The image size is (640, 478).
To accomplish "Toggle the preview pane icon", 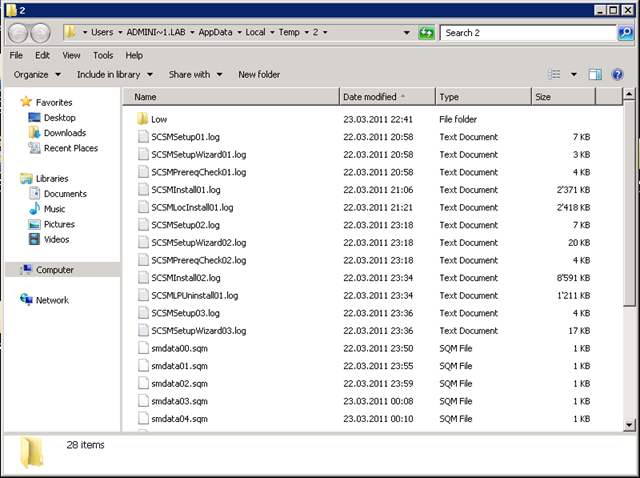I will click(x=595, y=74).
